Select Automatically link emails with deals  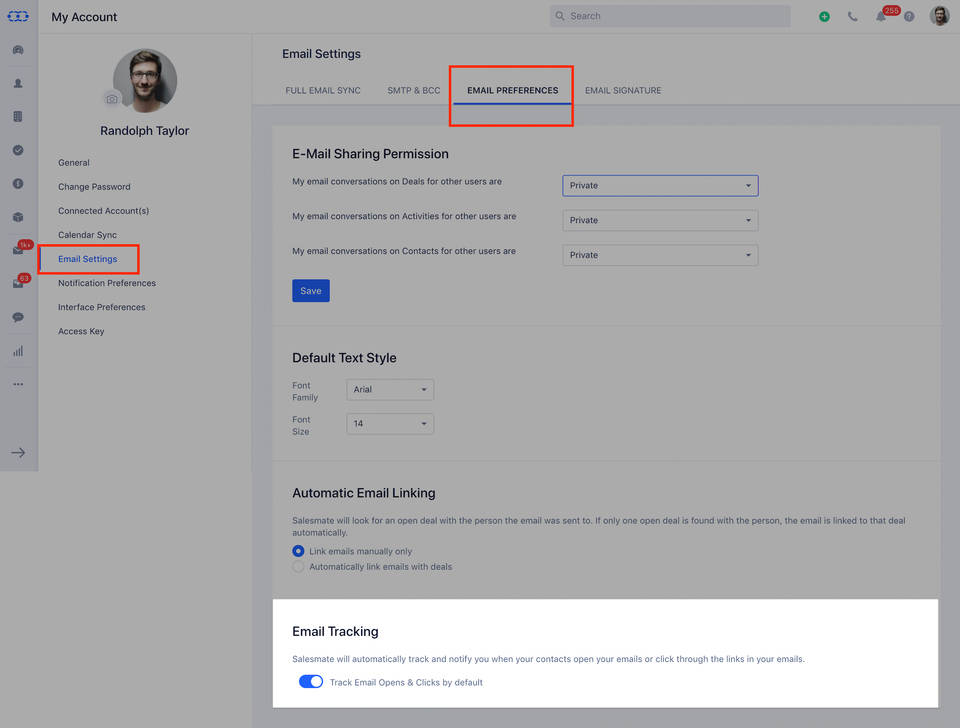click(x=298, y=567)
